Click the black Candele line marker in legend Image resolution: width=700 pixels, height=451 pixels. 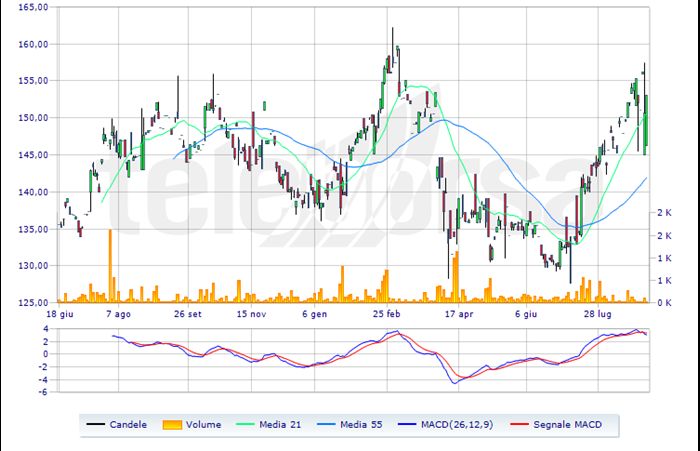(x=95, y=424)
